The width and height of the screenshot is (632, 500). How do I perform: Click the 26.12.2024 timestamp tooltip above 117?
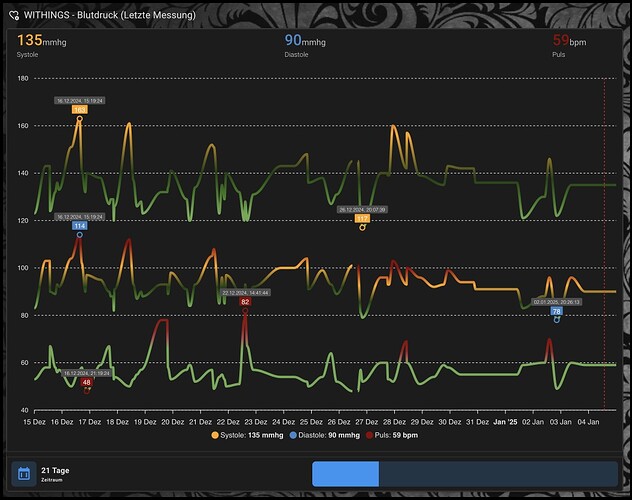click(362, 210)
